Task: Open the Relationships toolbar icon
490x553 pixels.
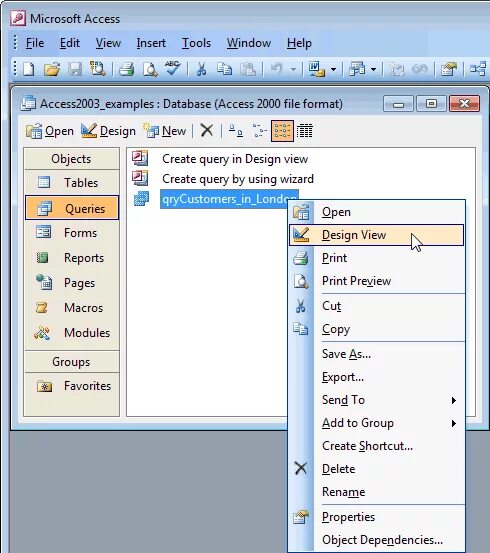Action: [x=478, y=69]
